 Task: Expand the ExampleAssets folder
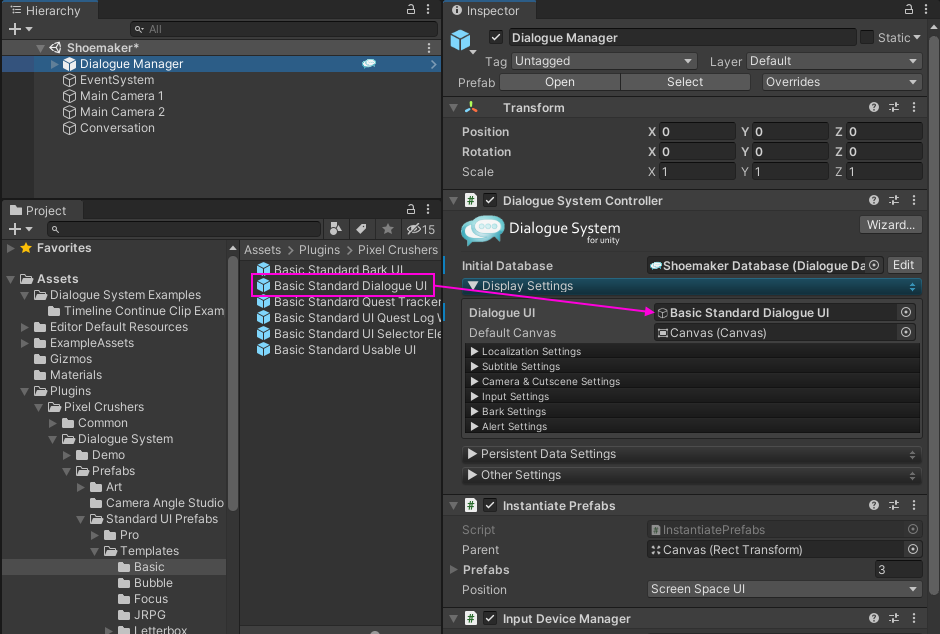(25, 343)
